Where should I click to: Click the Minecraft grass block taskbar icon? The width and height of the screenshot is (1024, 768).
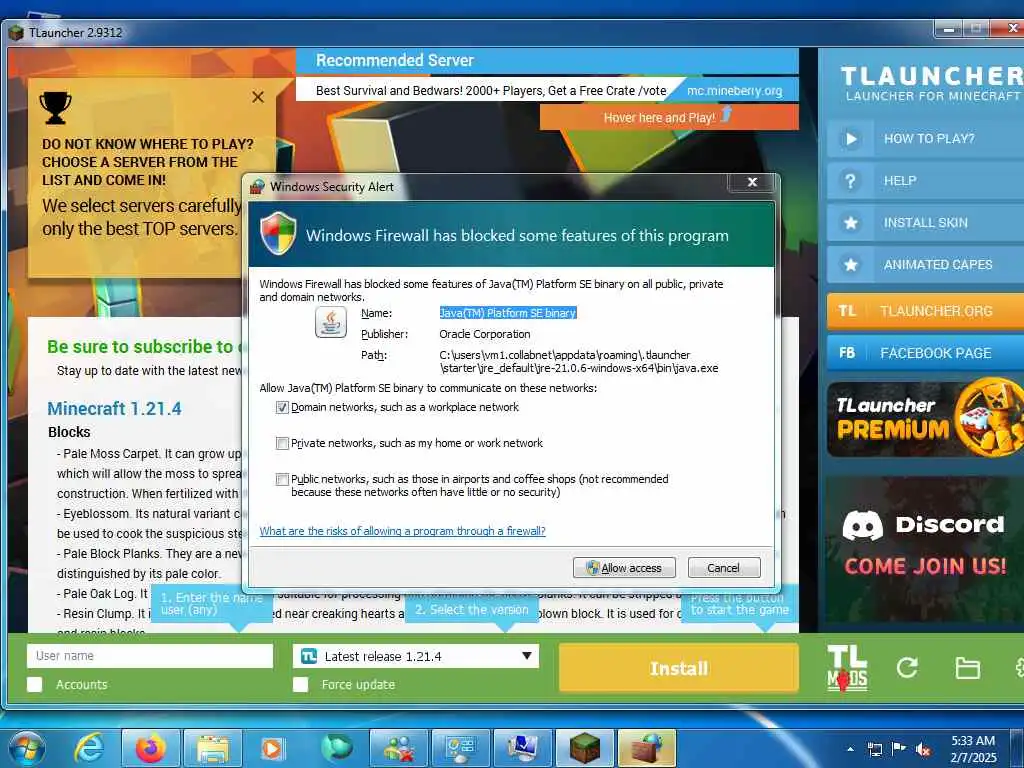pos(584,748)
